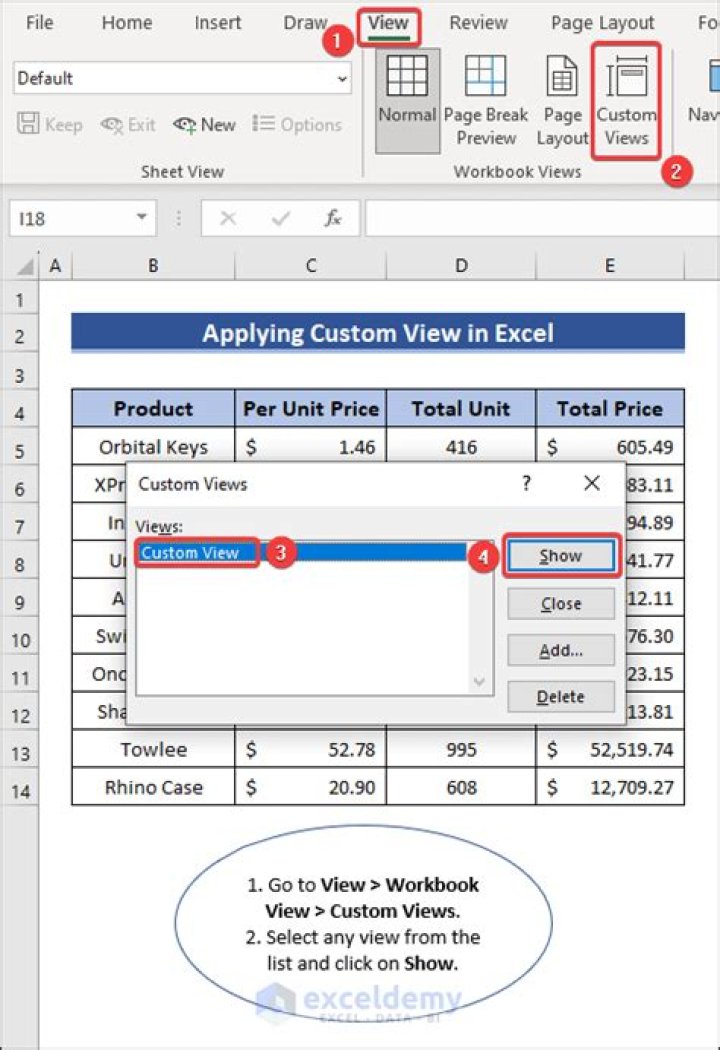Click the 'Towlee' cell
This screenshot has height=1050, width=720.
point(153,749)
